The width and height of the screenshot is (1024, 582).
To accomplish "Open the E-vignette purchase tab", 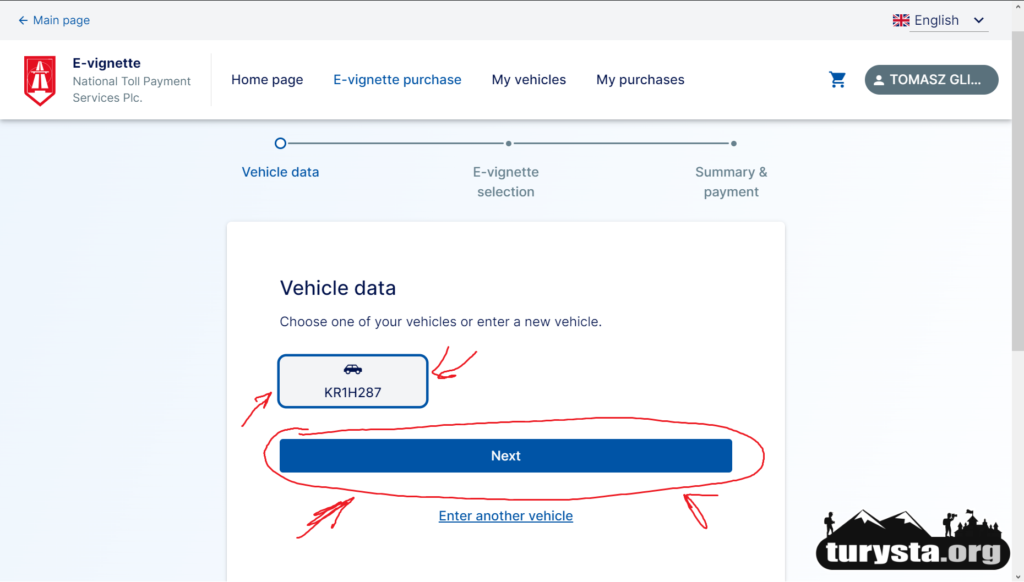I will pos(397,80).
